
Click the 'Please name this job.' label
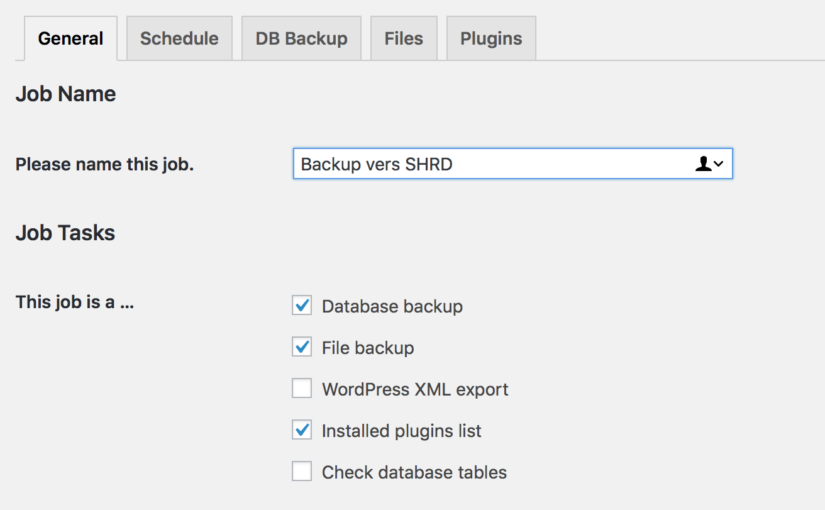[105, 164]
